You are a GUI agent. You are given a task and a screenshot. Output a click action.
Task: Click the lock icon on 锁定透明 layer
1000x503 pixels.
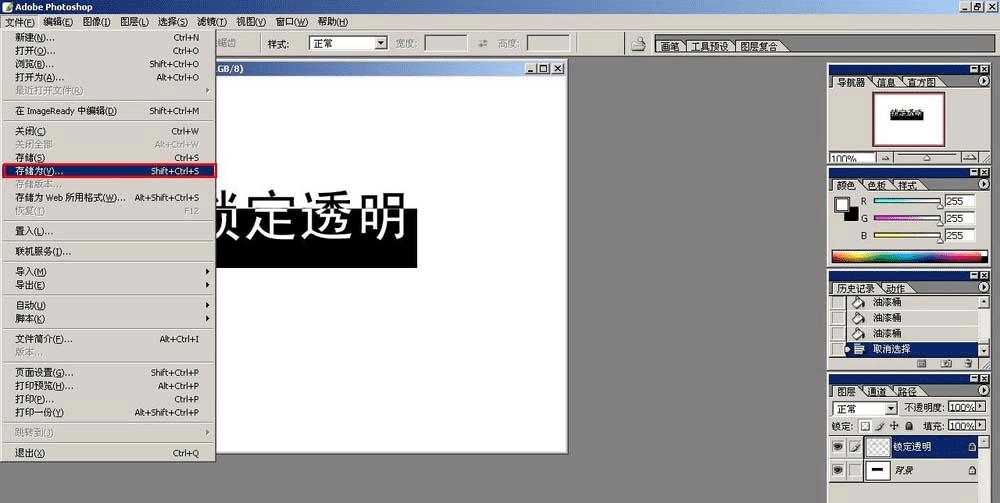[x=972, y=447]
